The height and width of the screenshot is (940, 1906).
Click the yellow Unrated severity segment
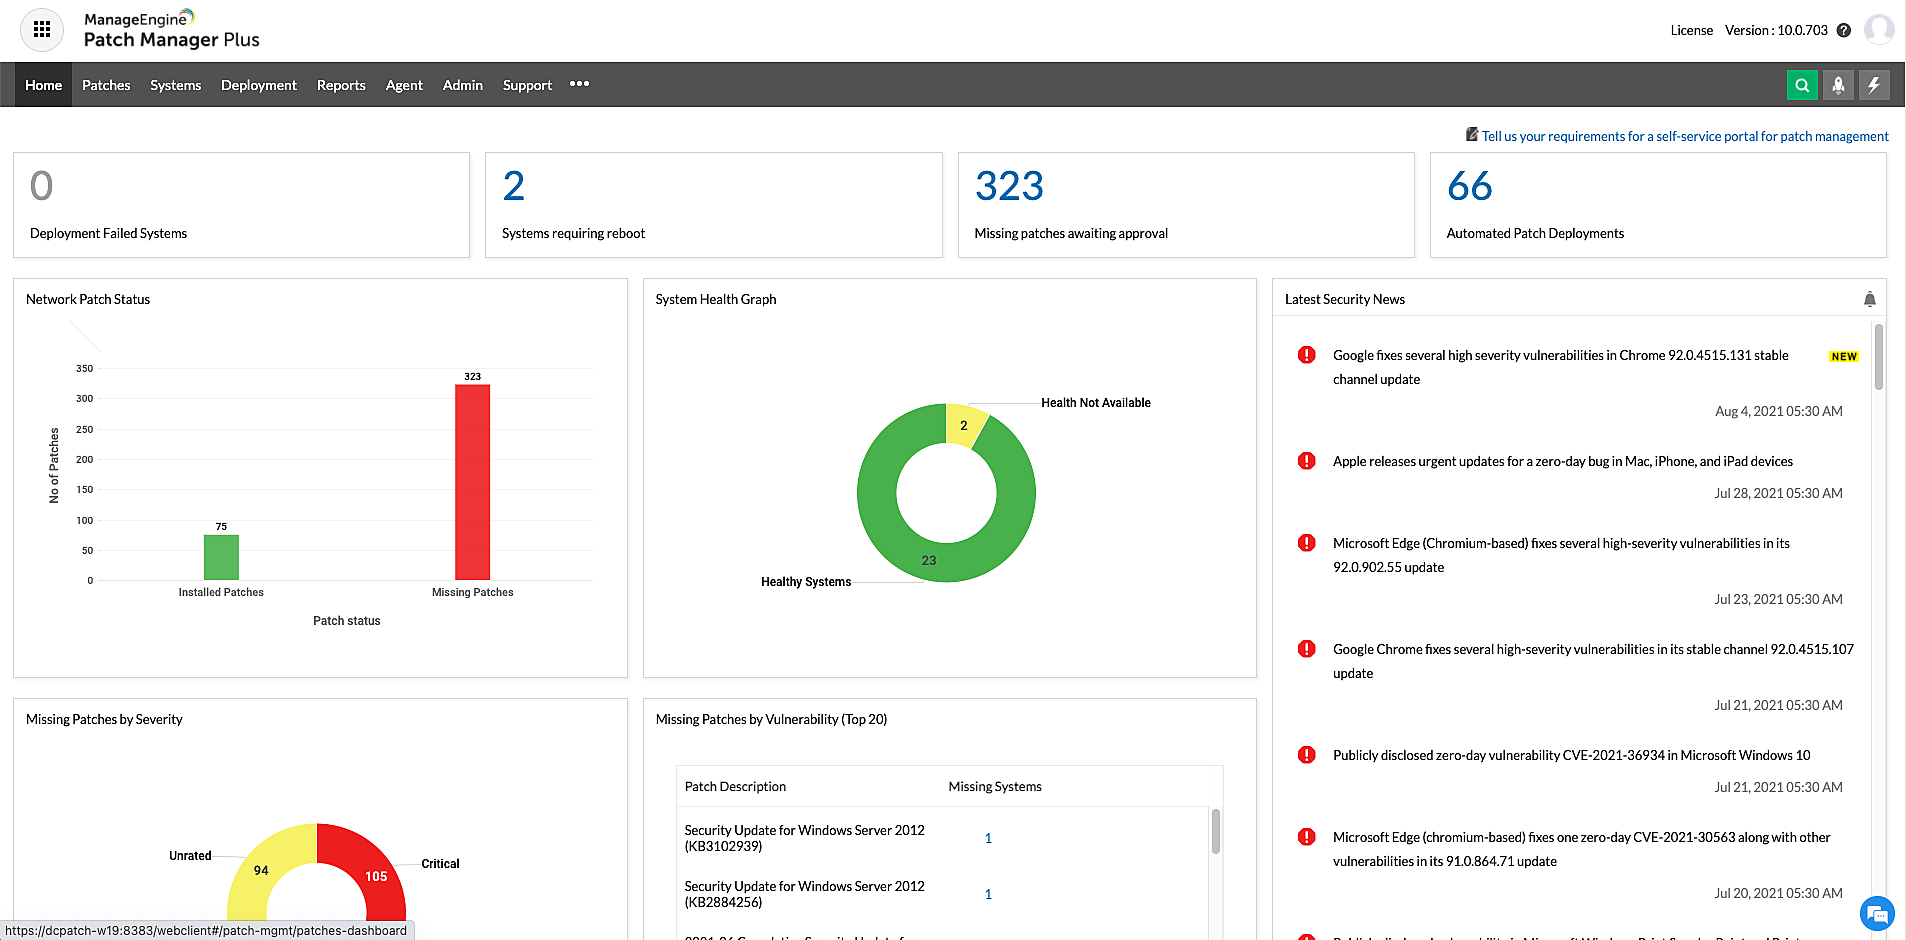pos(262,868)
